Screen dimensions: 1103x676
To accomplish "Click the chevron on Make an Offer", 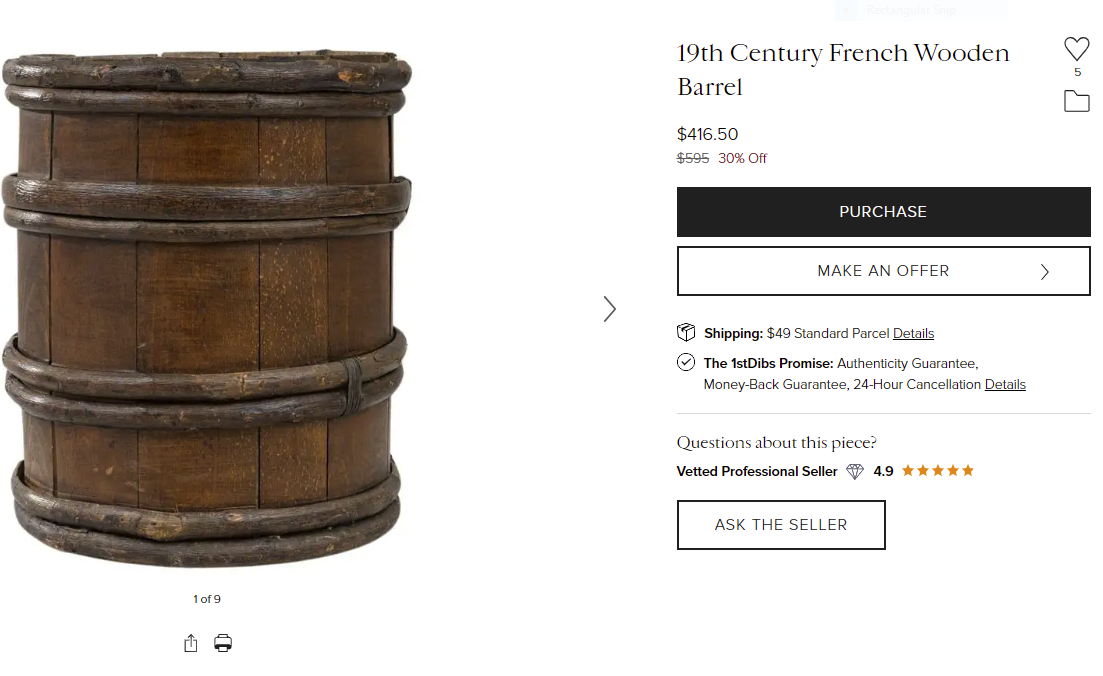I will (x=1045, y=272).
